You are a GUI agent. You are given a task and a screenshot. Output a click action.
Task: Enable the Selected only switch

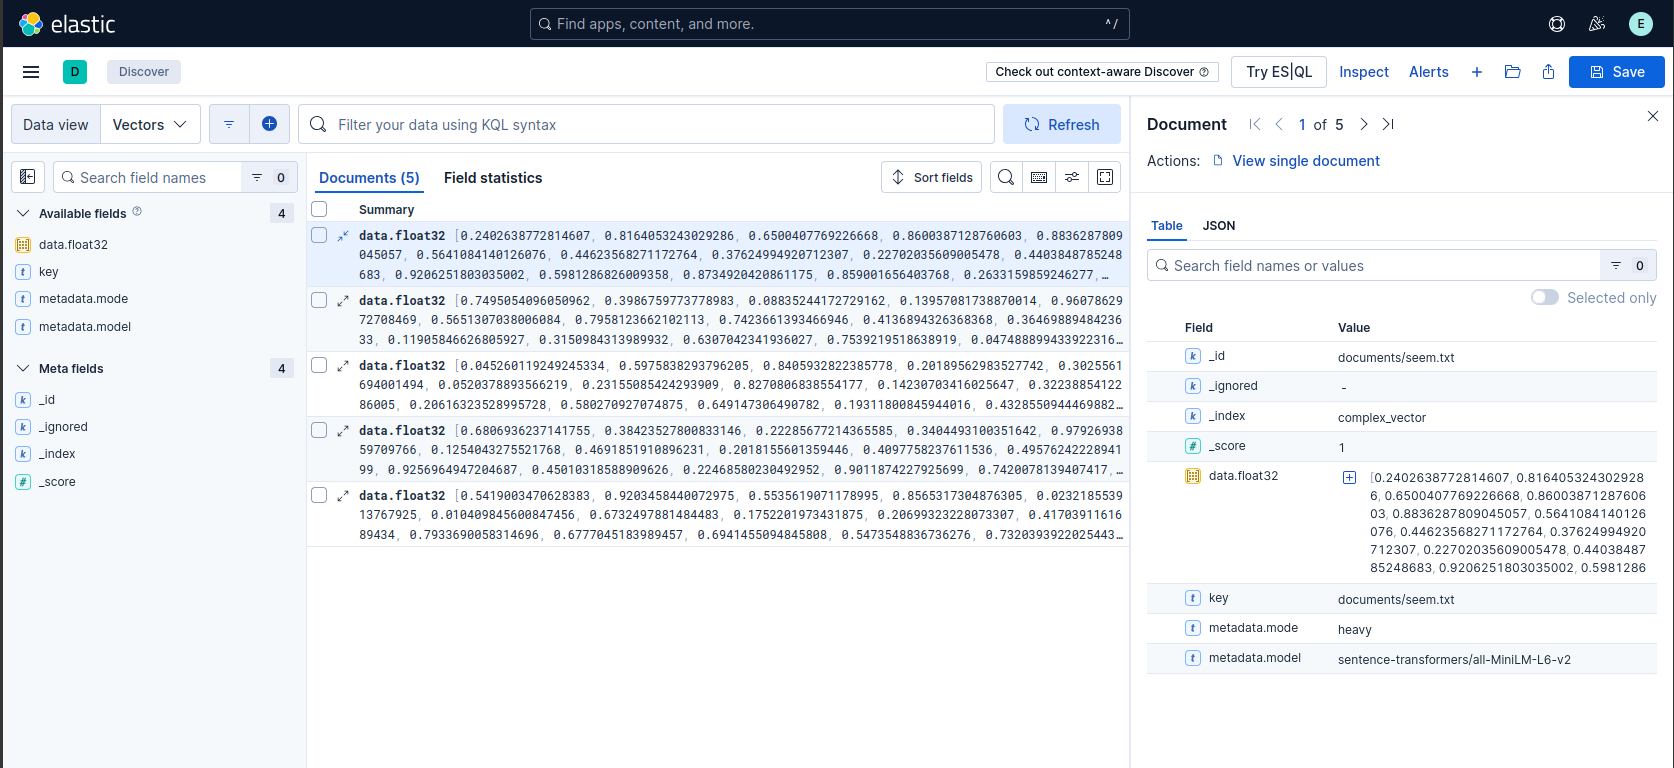pos(1544,298)
